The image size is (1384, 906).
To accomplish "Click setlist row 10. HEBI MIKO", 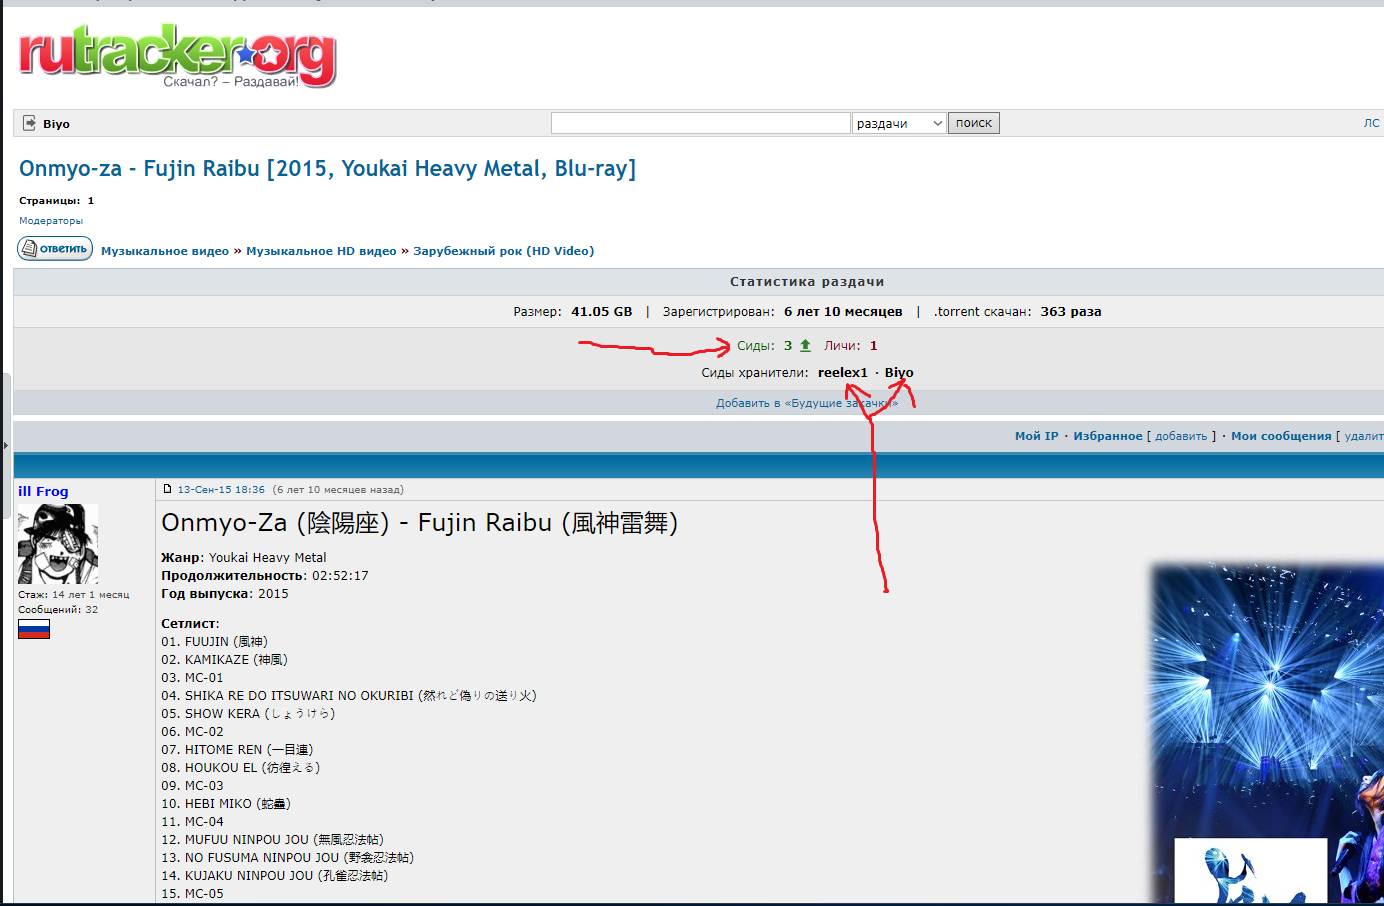I will coord(226,804).
